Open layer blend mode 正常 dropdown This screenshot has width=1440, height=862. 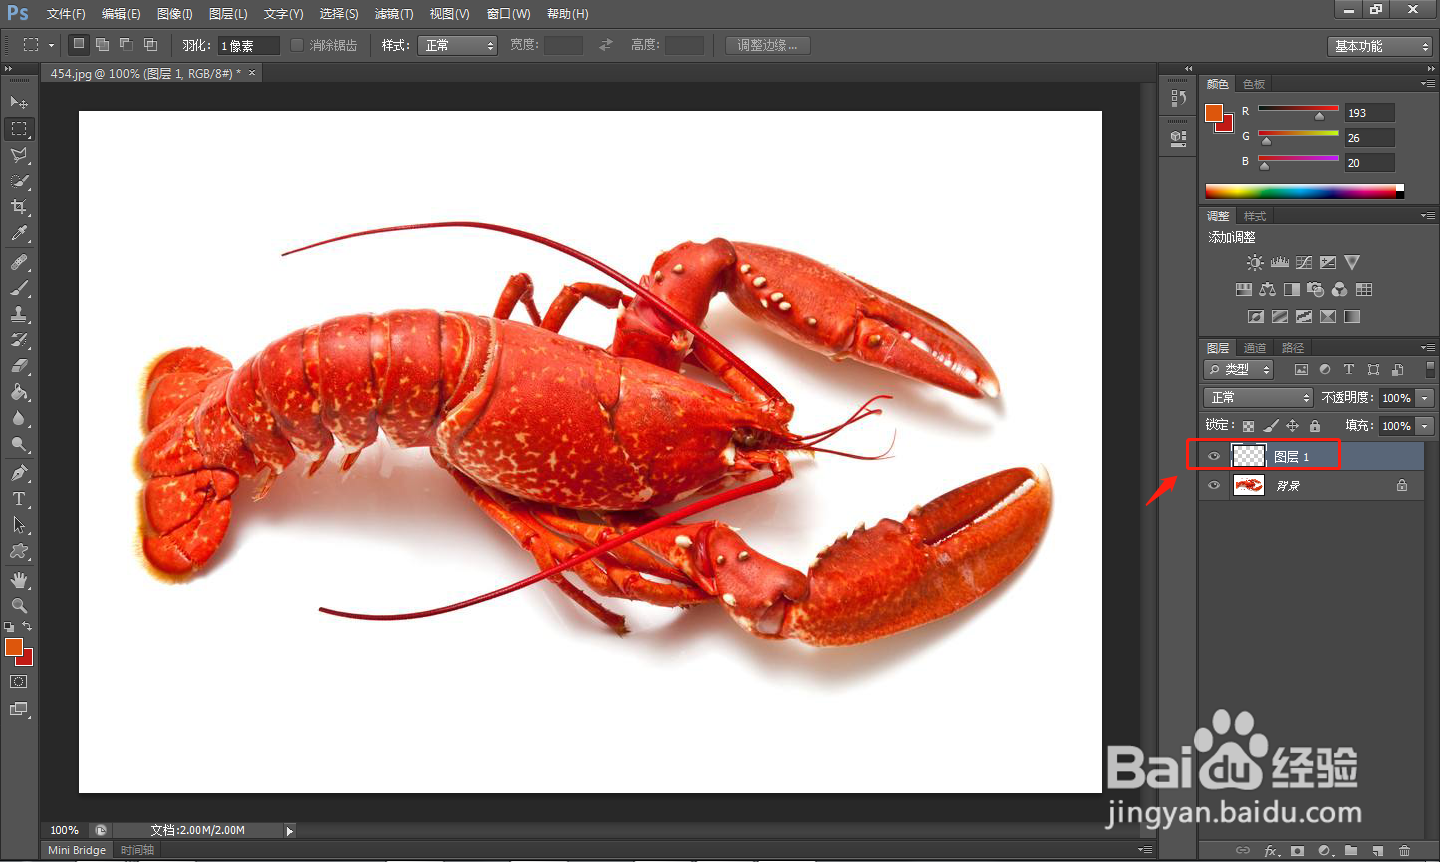click(1258, 398)
